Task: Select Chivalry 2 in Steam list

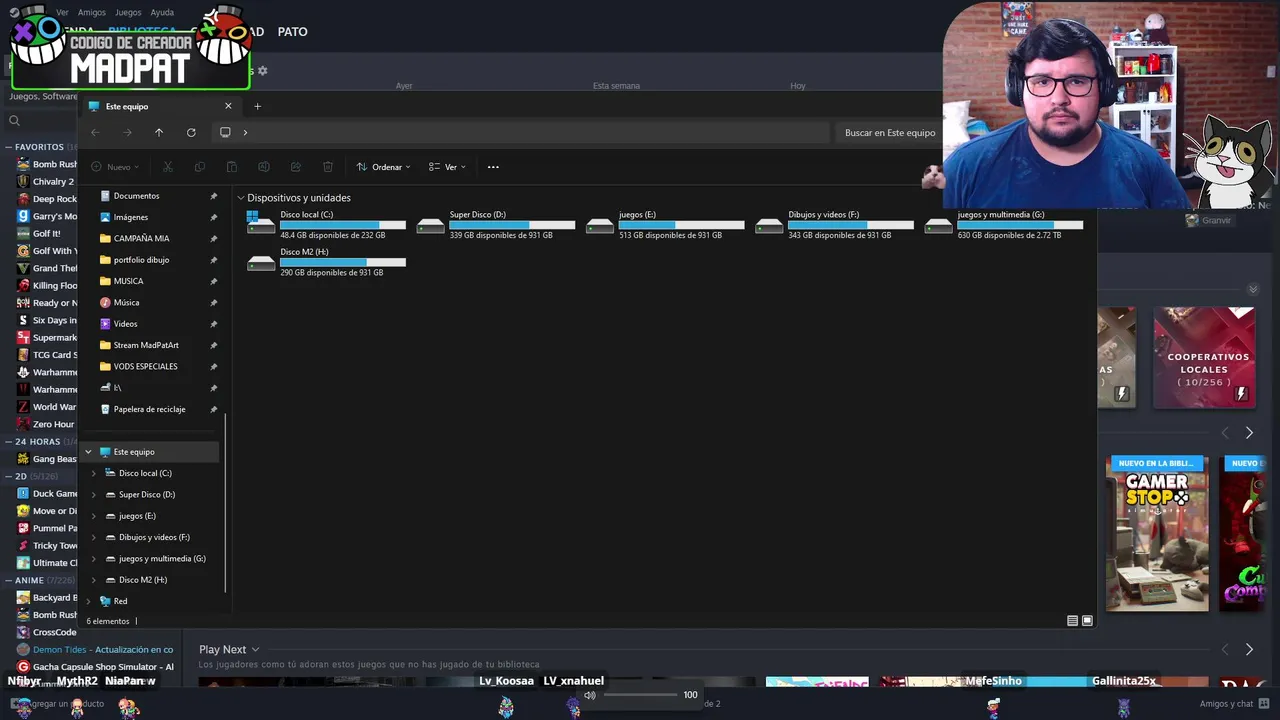Action: [x=46, y=182]
